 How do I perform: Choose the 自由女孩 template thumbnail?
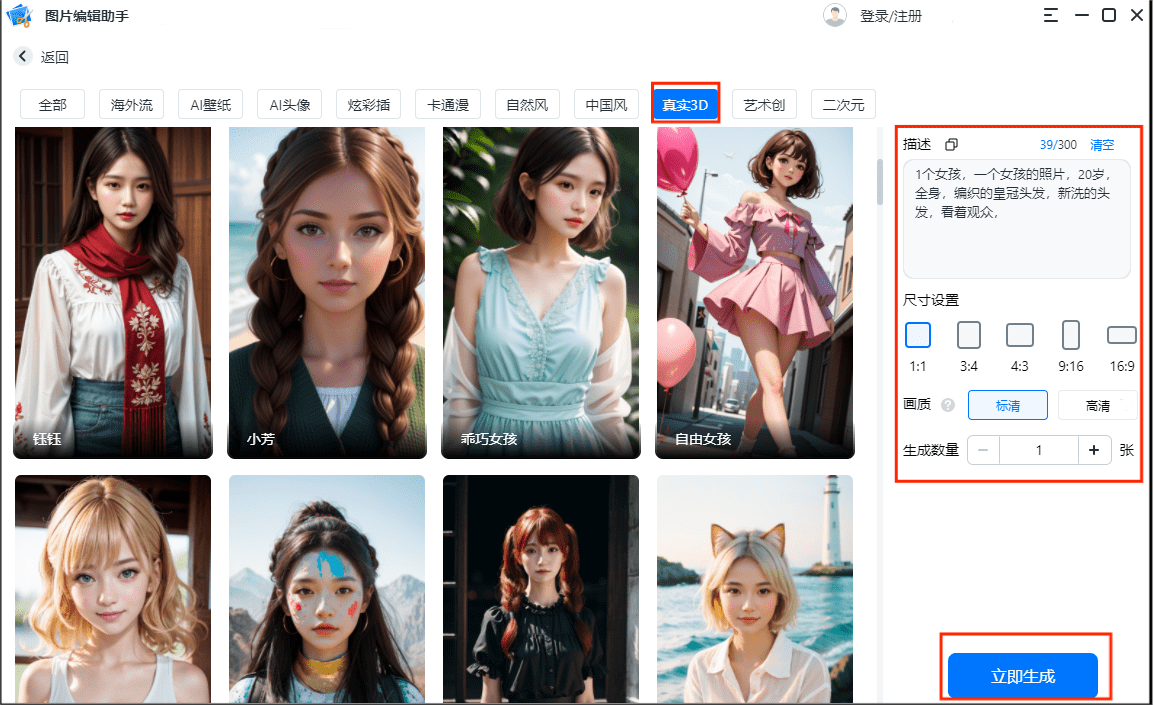755,290
